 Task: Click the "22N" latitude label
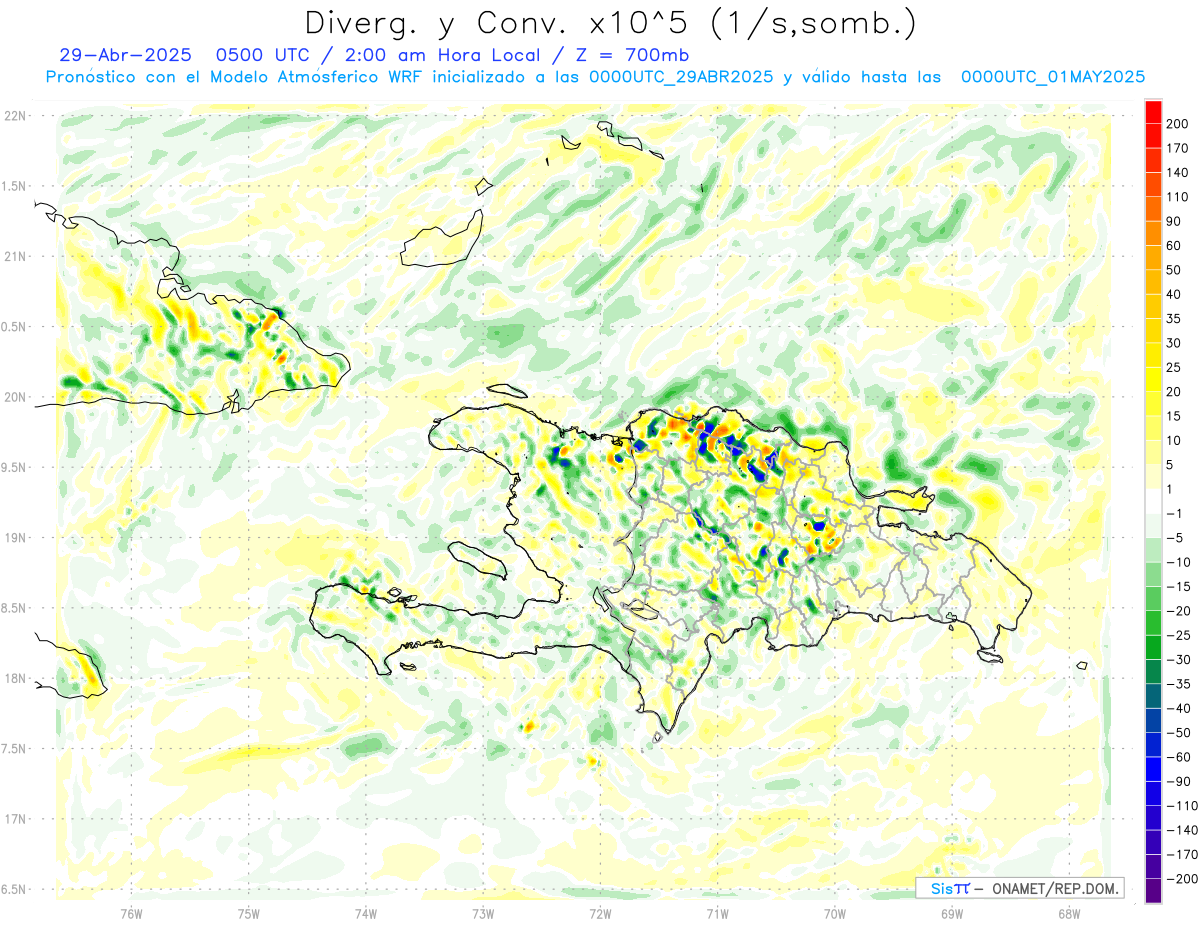(x=15, y=116)
